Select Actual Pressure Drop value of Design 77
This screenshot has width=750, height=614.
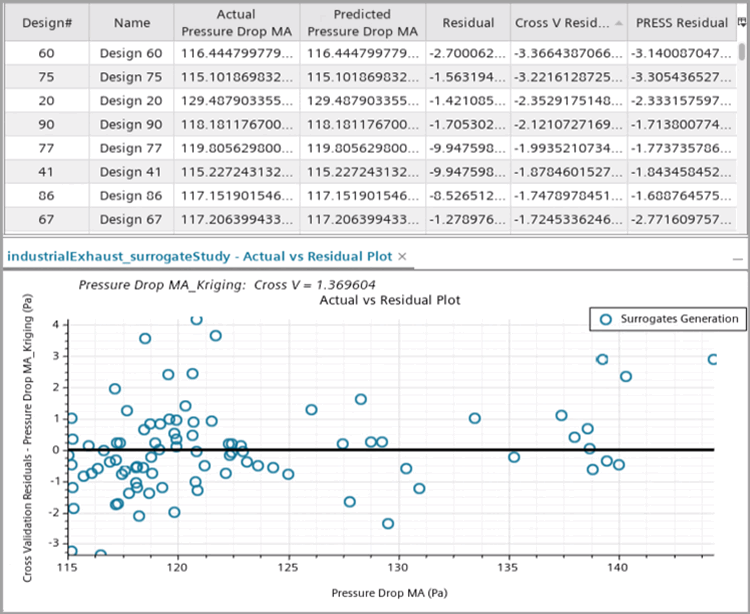pos(237,148)
